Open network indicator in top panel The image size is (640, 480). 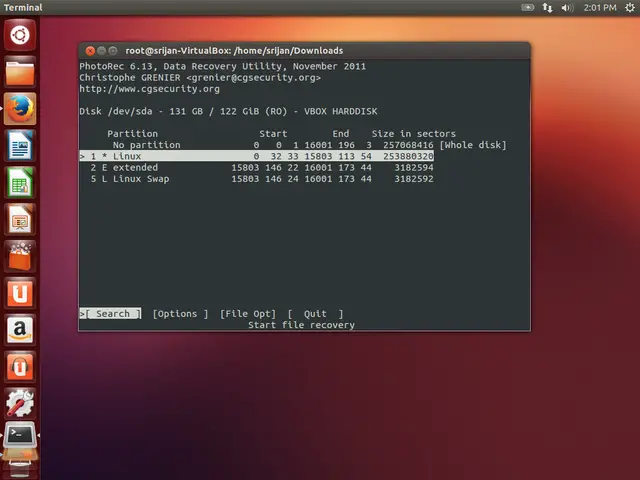tap(547, 7)
